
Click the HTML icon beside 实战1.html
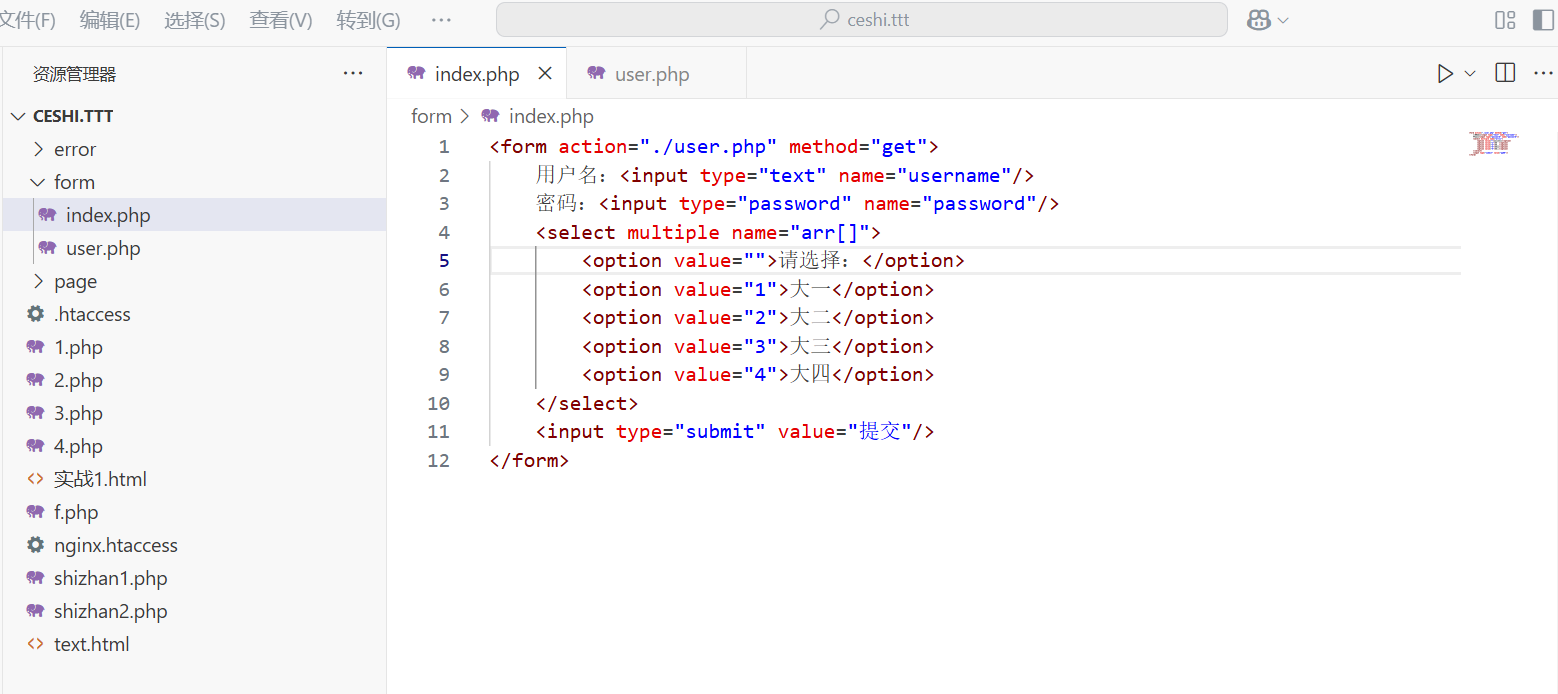35,479
